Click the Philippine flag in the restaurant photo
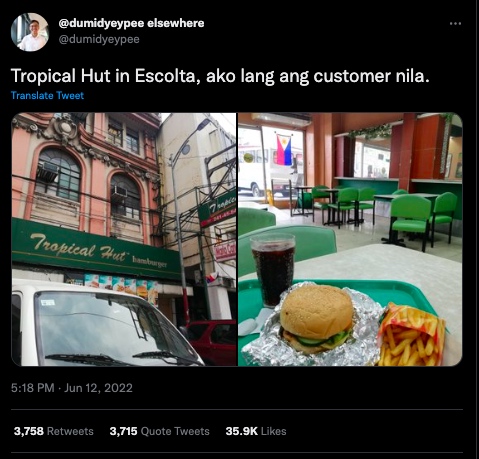 (x=284, y=150)
